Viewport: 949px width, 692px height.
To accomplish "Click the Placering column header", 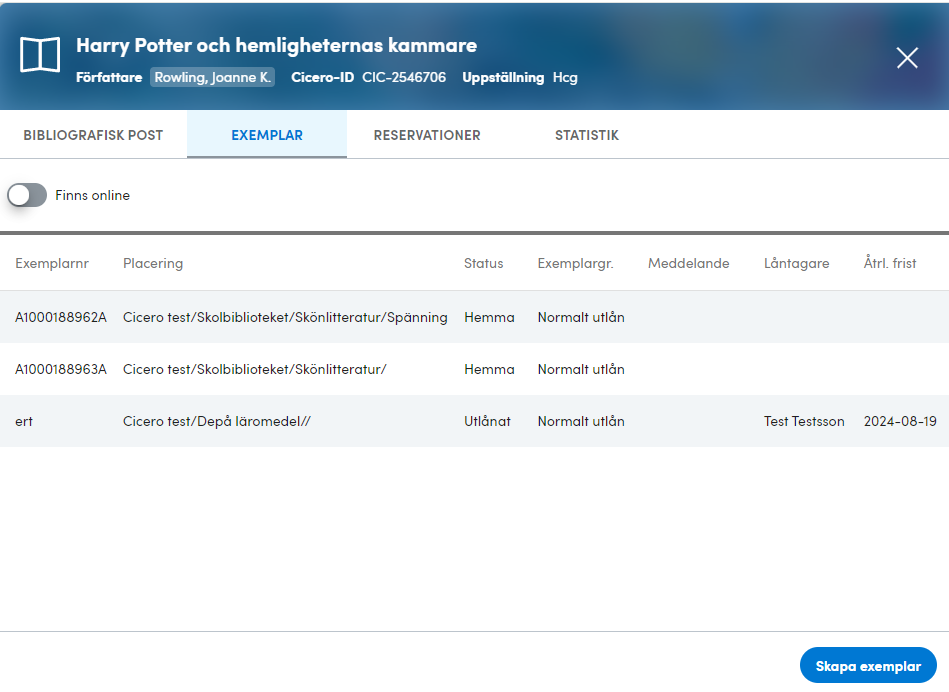I will coord(153,263).
